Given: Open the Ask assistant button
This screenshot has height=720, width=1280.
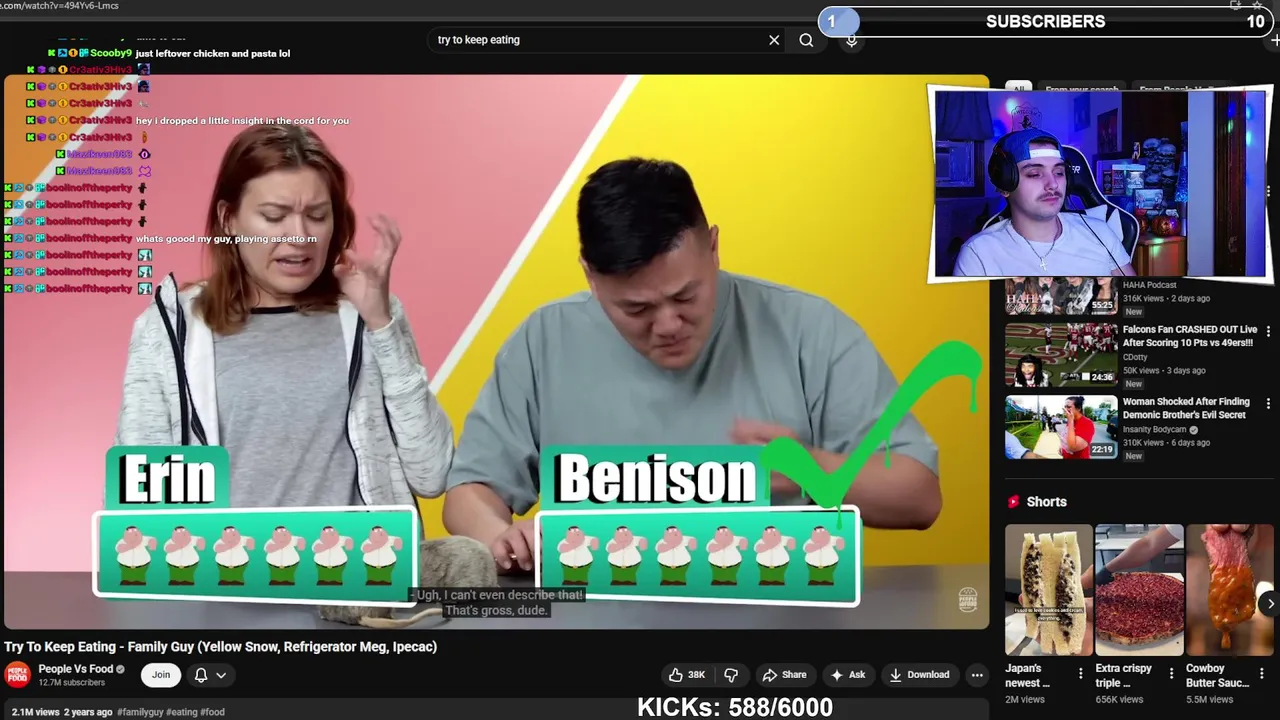Looking at the screenshot, I should [x=848, y=675].
